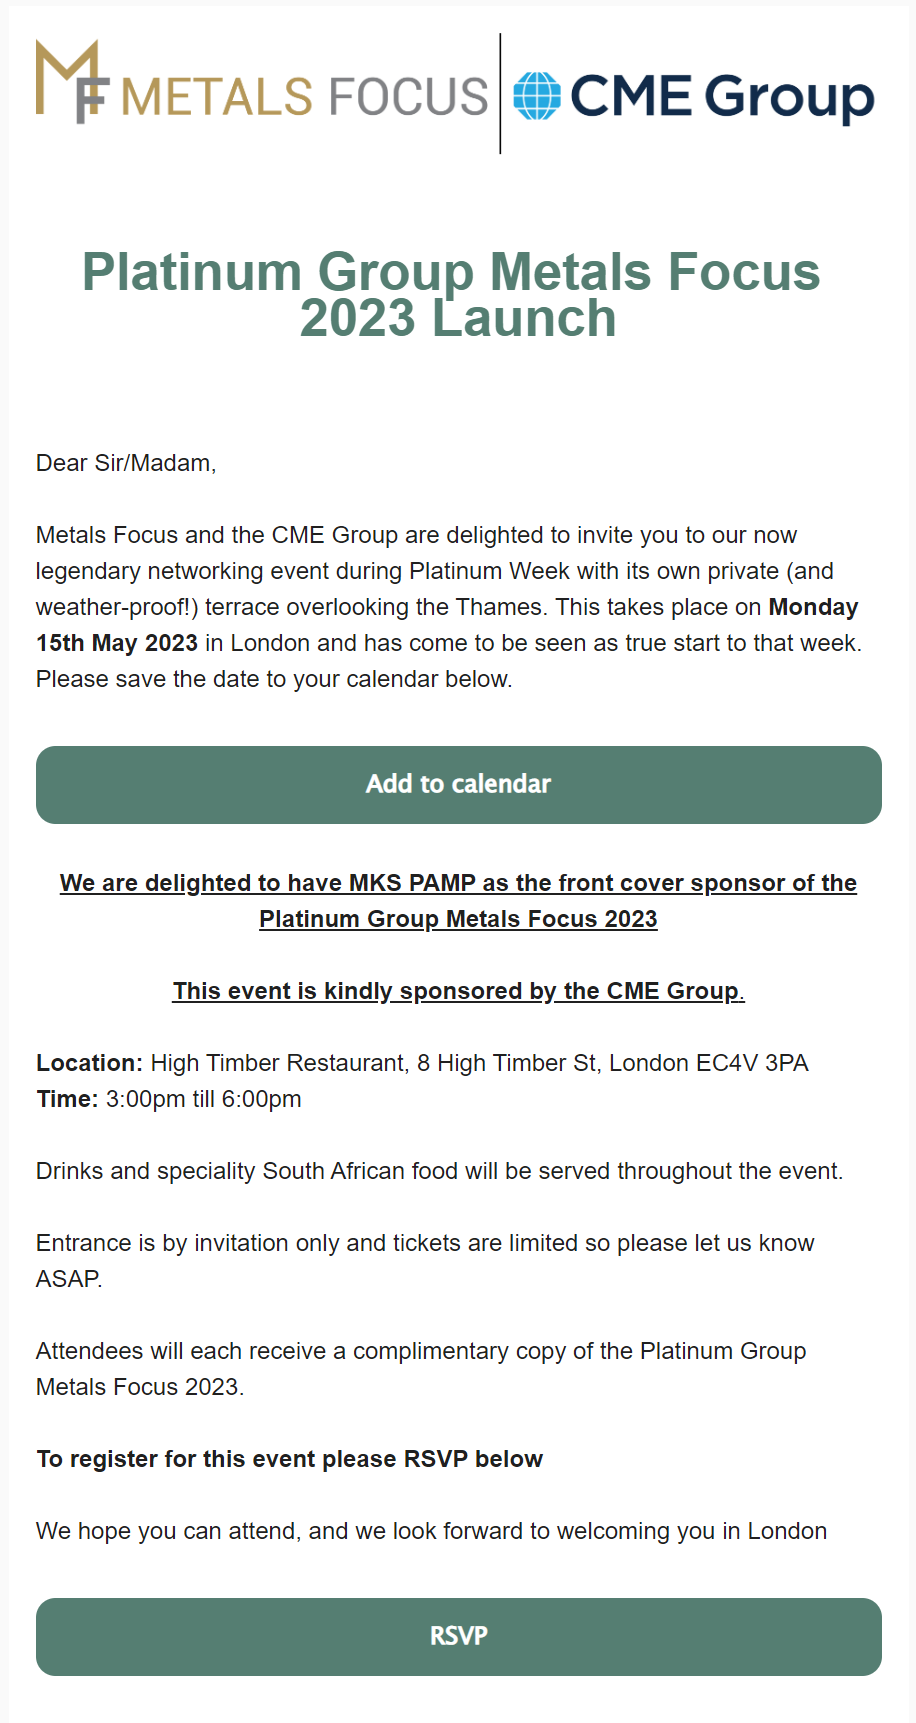Click the bold Monday 15th May 2023 date
Viewport: 916px width, 1723px height.
pyautogui.click(x=447, y=625)
